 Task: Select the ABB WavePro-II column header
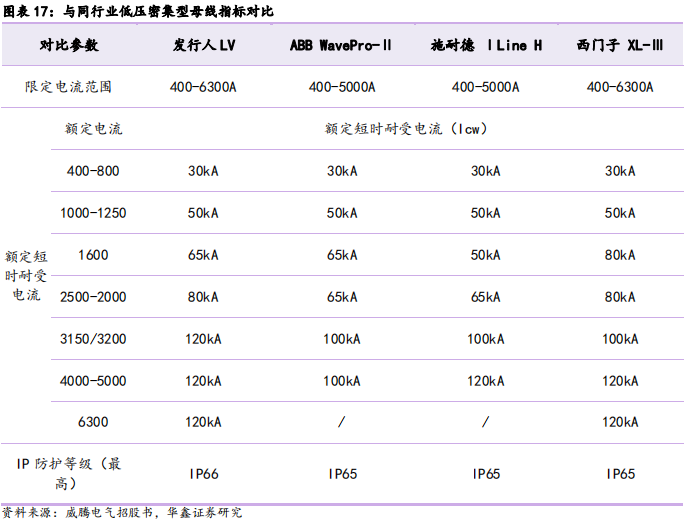[x=341, y=45]
